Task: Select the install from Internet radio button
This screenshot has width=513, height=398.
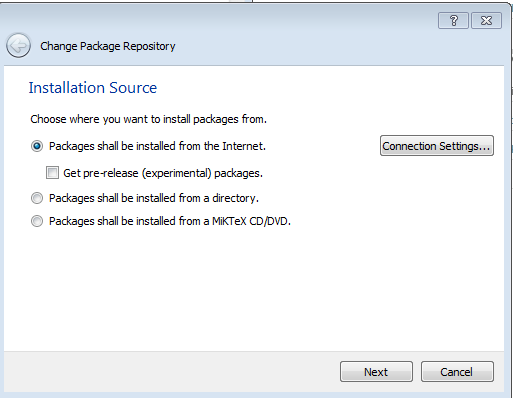Action: point(37,146)
